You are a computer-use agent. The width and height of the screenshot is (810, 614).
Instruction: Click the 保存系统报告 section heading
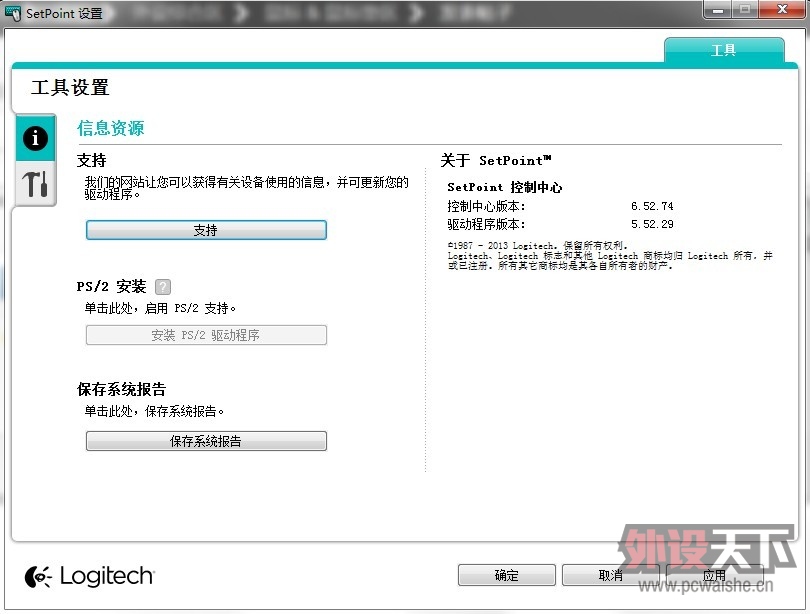[x=121, y=389]
